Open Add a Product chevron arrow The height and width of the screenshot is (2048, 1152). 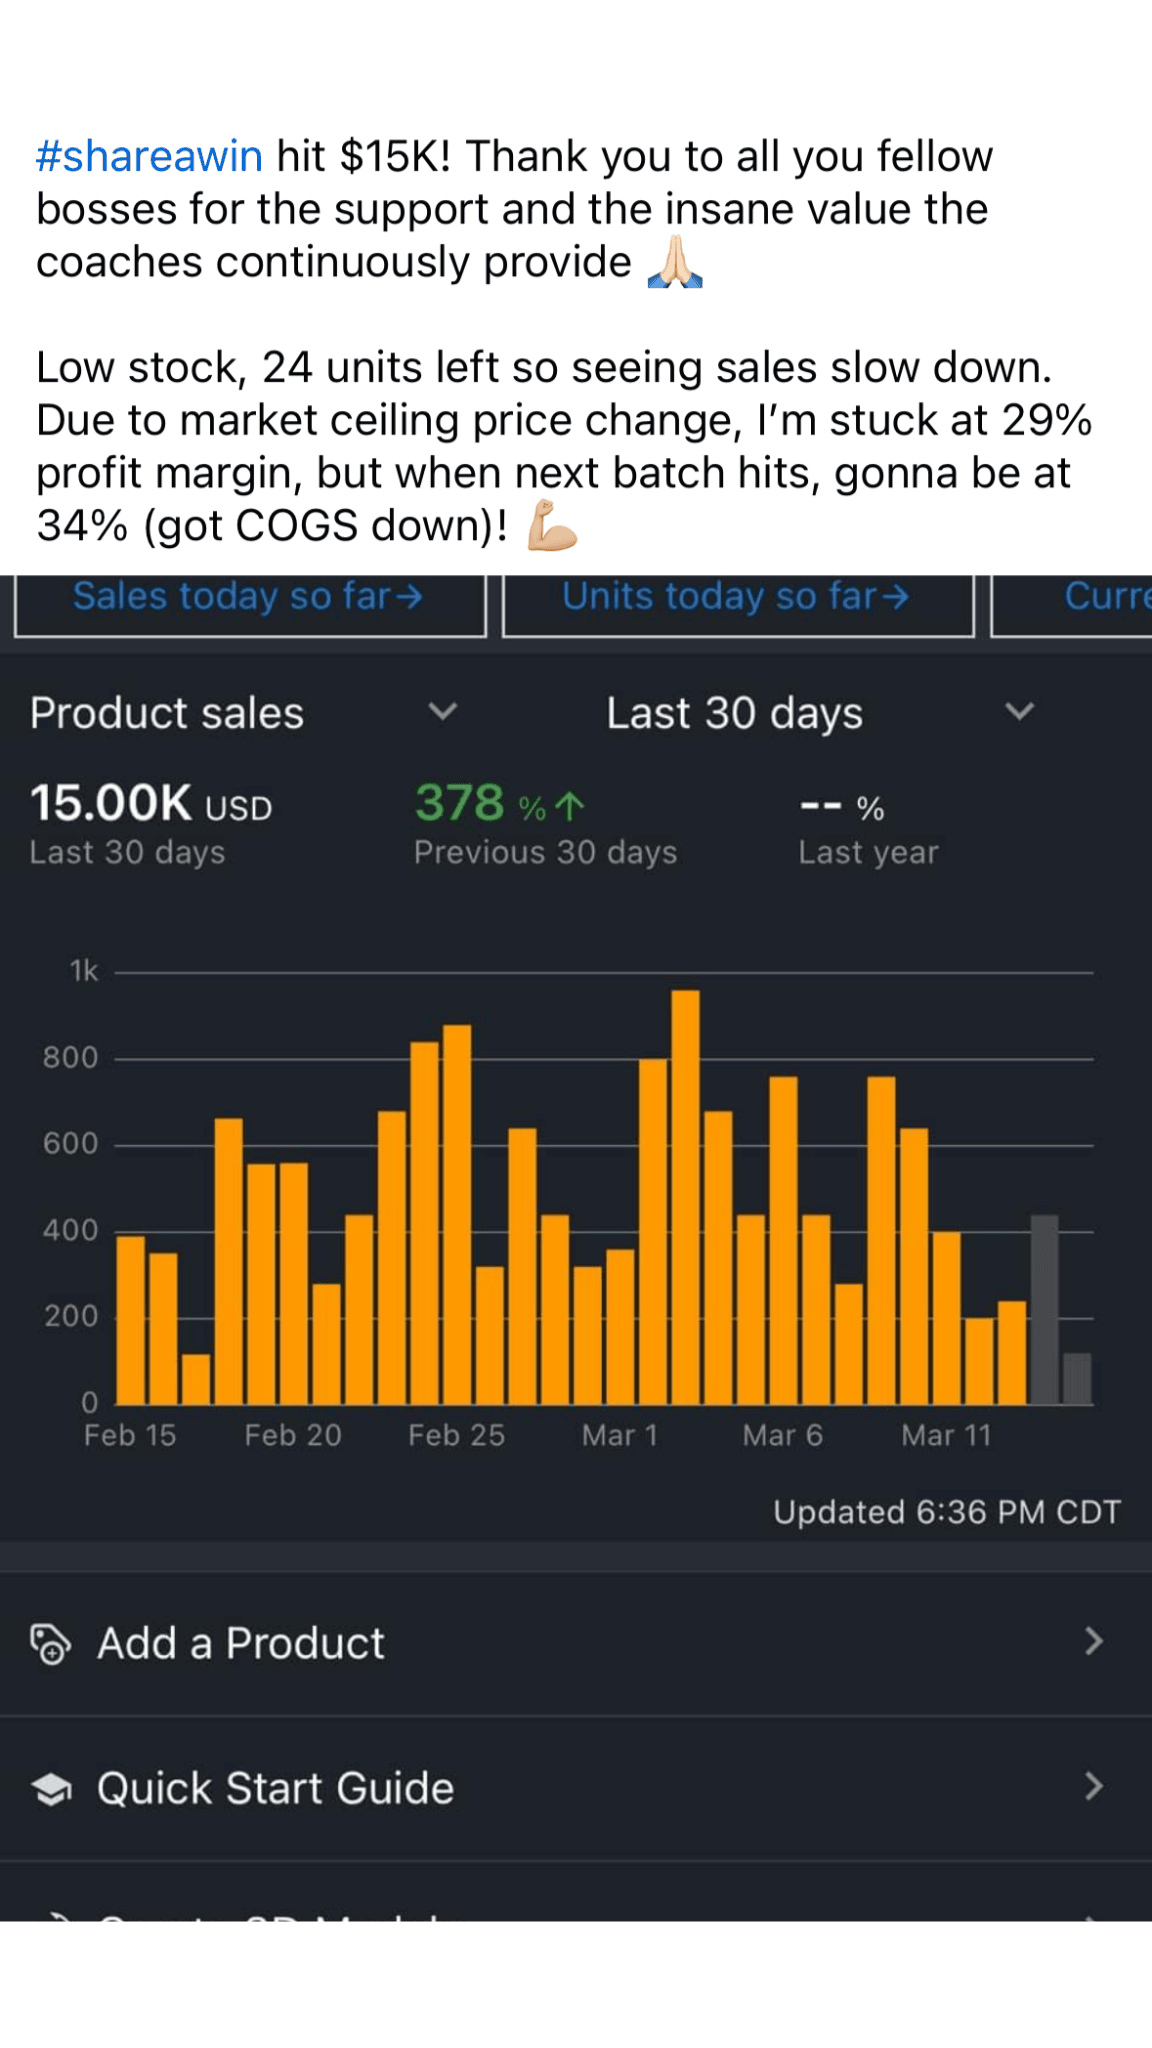pos(1094,1641)
